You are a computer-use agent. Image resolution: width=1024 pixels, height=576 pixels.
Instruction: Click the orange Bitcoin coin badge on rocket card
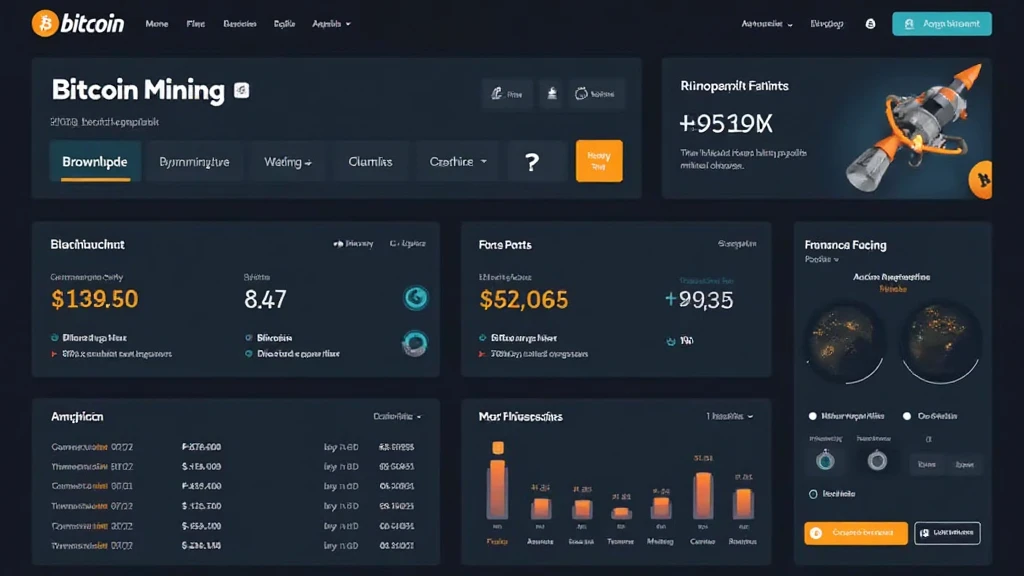point(981,180)
